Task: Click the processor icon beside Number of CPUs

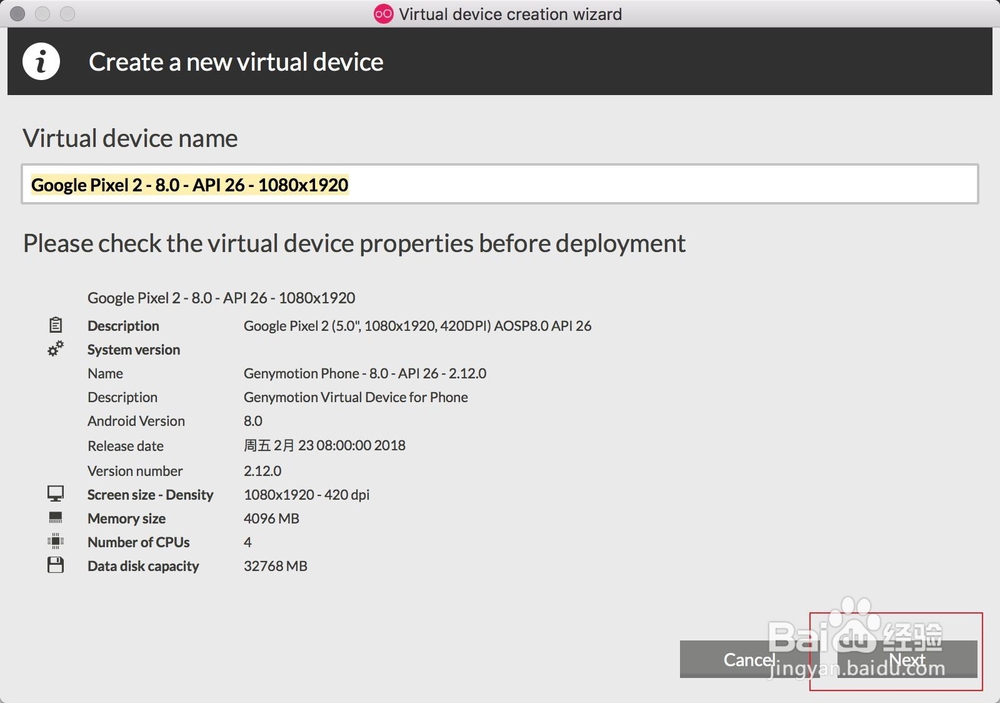Action: point(56,542)
